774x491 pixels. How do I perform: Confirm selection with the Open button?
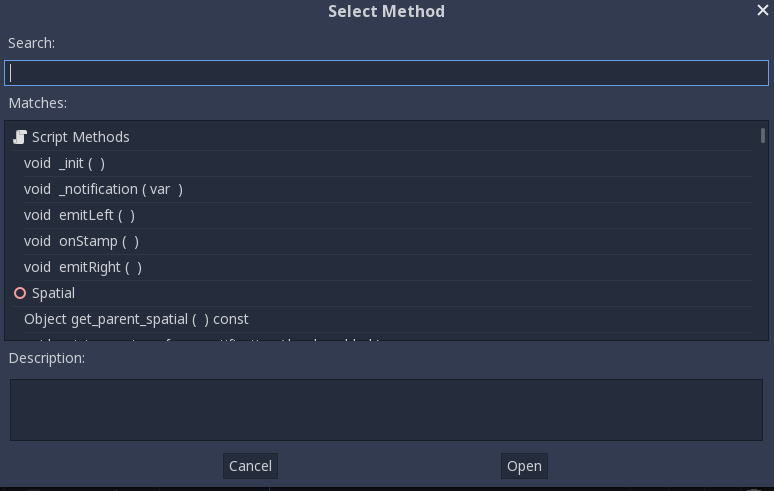524,466
